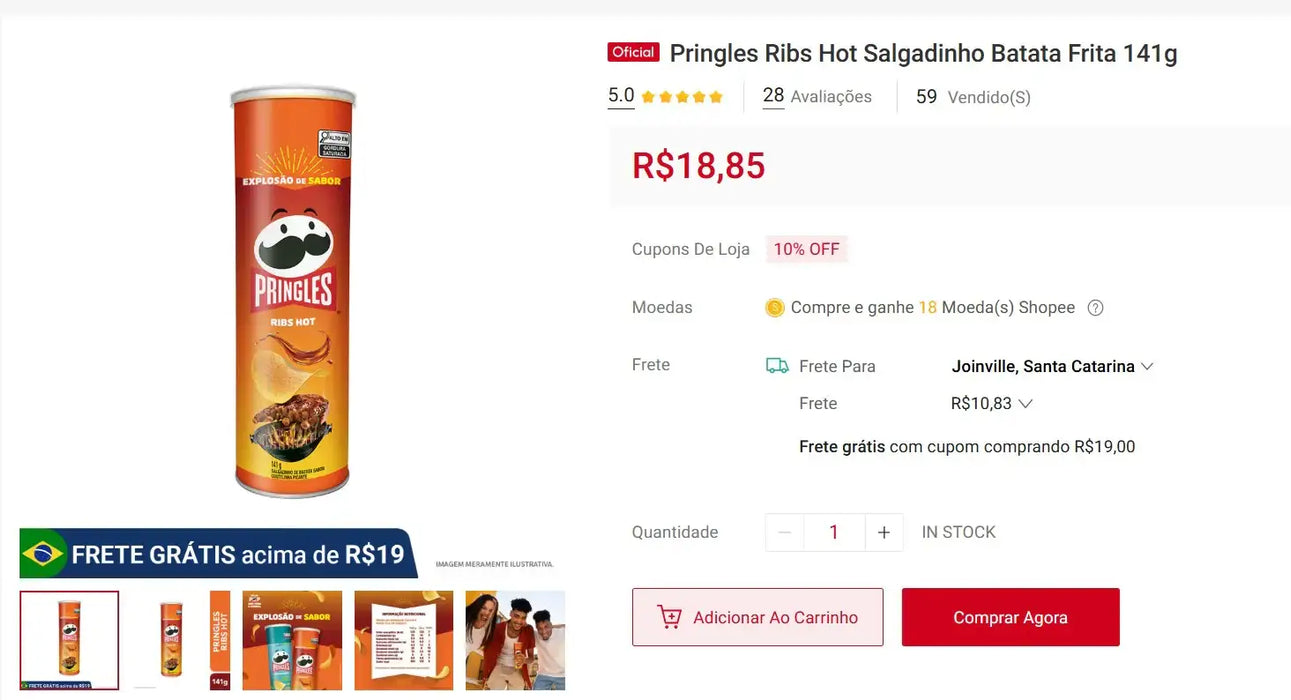Click the delivery truck icon next to Frete Para
This screenshot has height=700, width=1291.
pyautogui.click(x=777, y=366)
